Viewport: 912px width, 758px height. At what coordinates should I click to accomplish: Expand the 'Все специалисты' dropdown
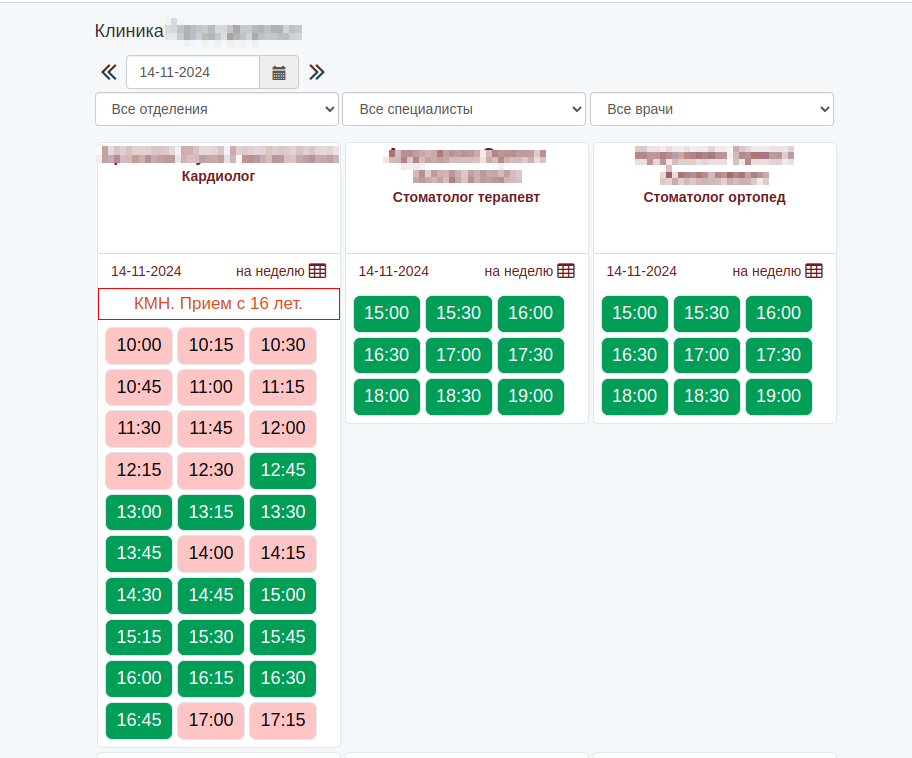pyautogui.click(x=464, y=109)
